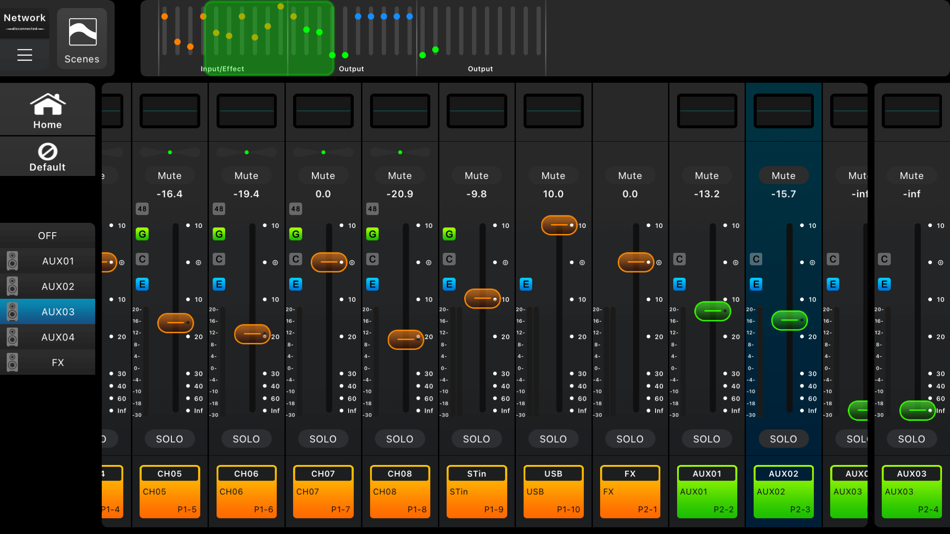This screenshot has height=534, width=950.
Task: Click the speaker icon beside AUX04
Action: click(12, 337)
